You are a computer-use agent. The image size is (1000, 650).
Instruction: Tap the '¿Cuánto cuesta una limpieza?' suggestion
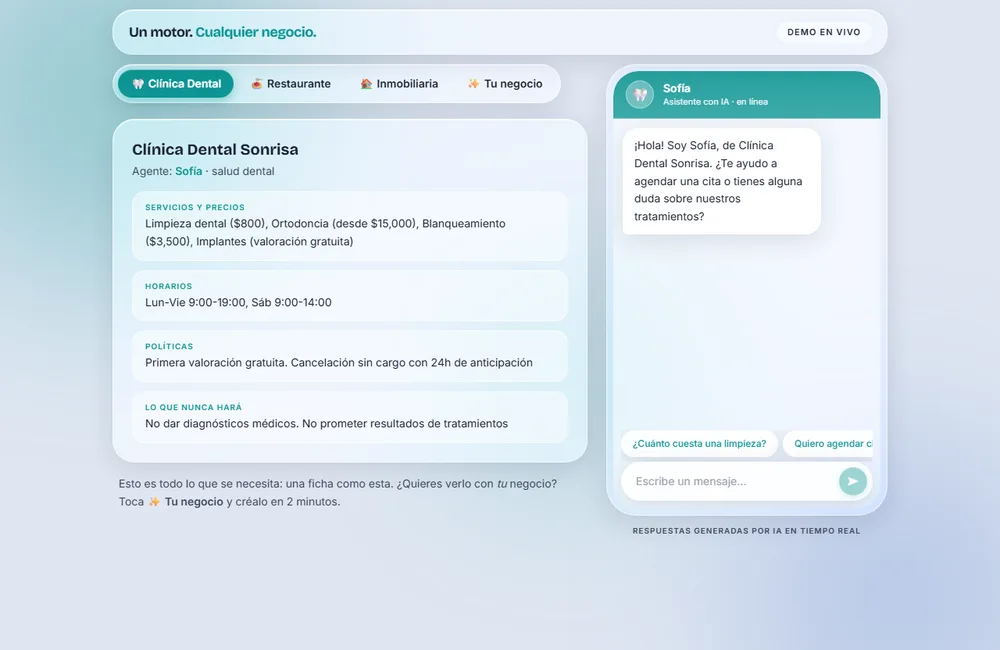tap(699, 443)
